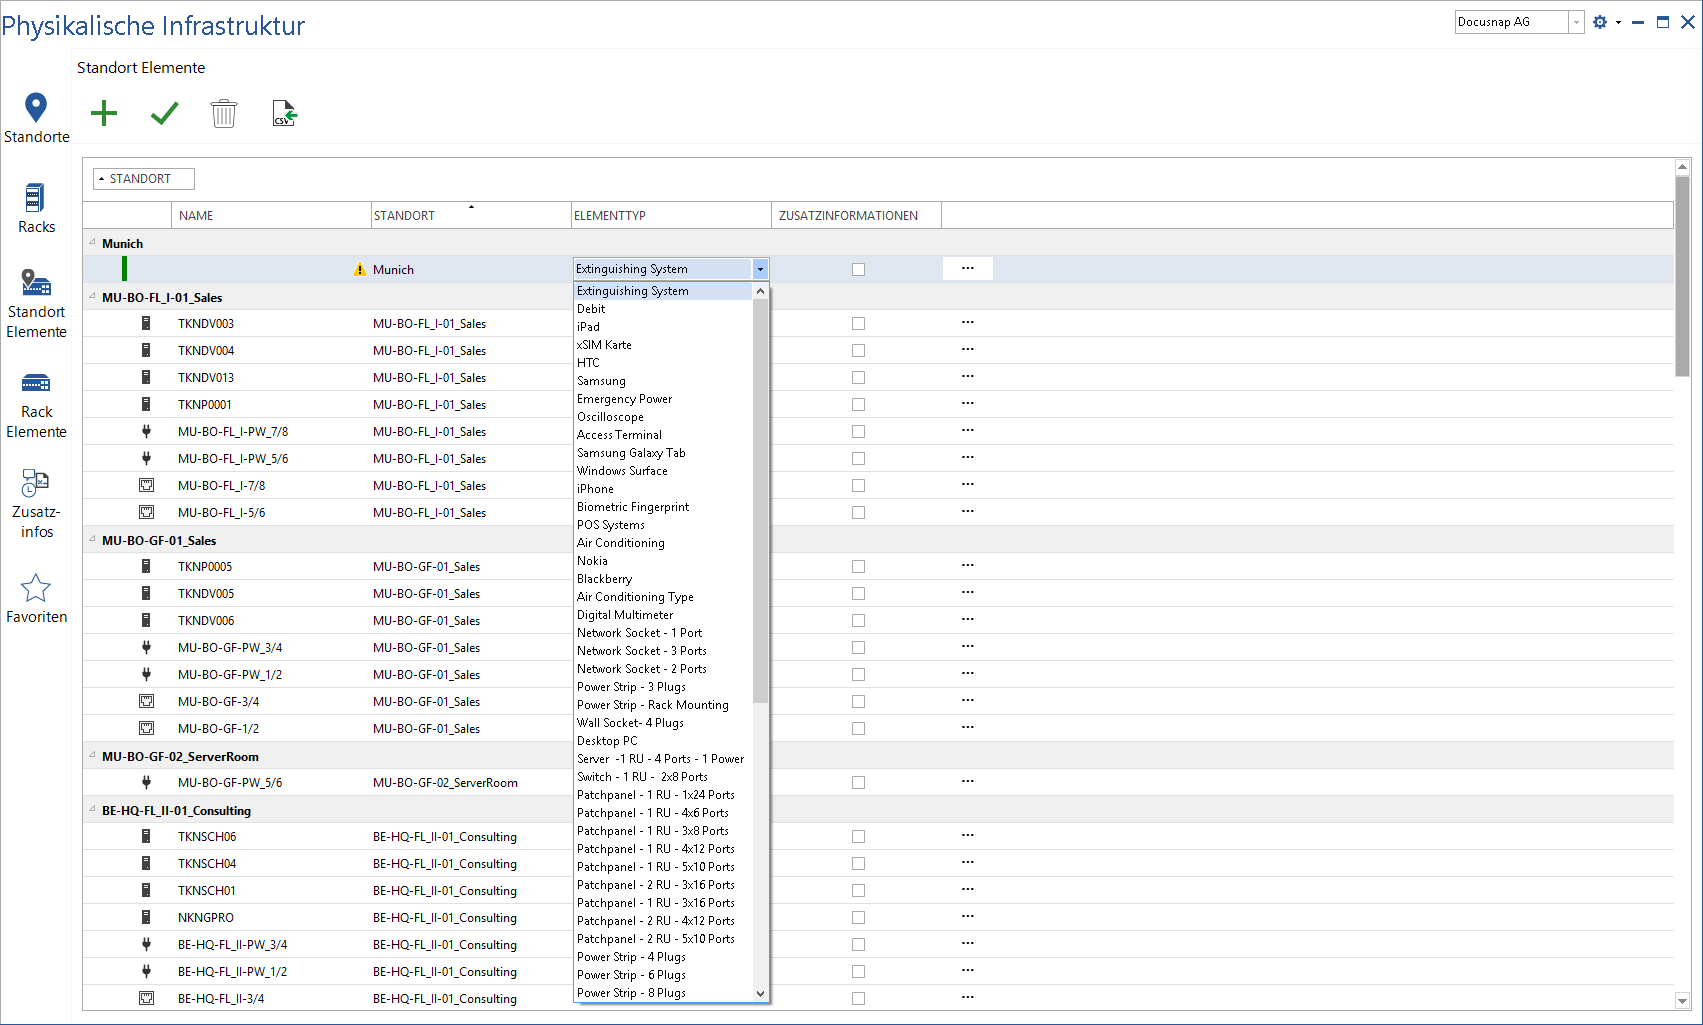The height and width of the screenshot is (1025, 1703).
Task: Open the Favoriten star item
Action: click(x=36, y=599)
